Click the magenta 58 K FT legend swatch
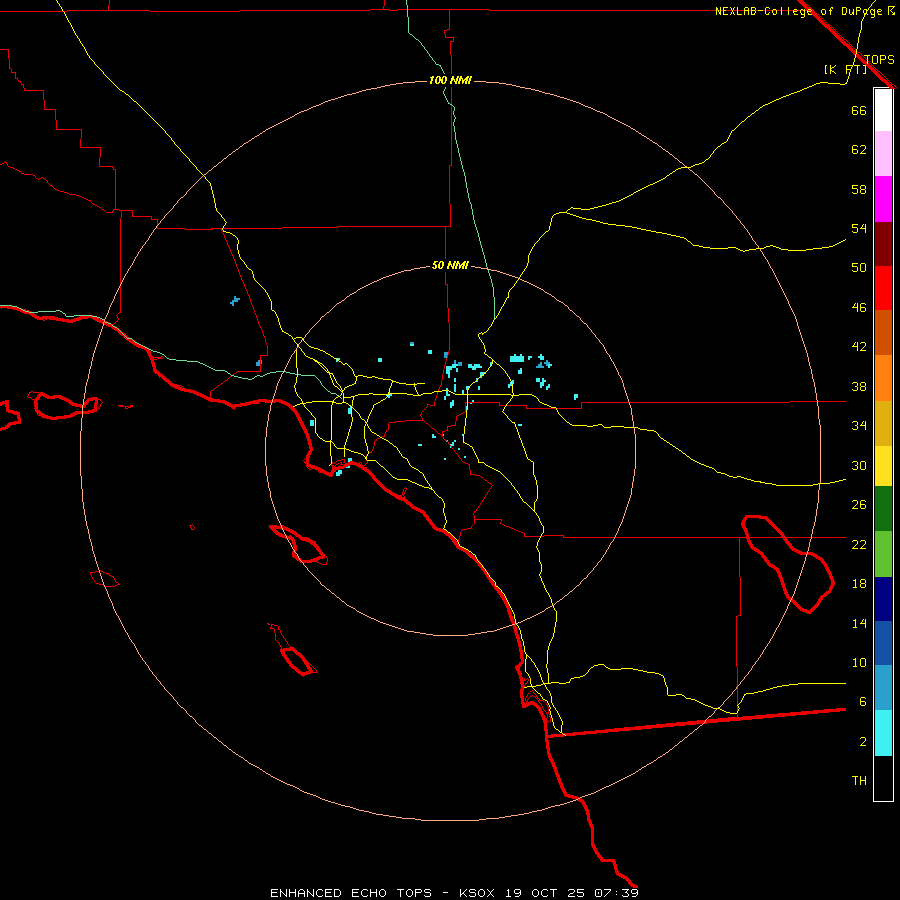The image size is (900, 900). 883,199
